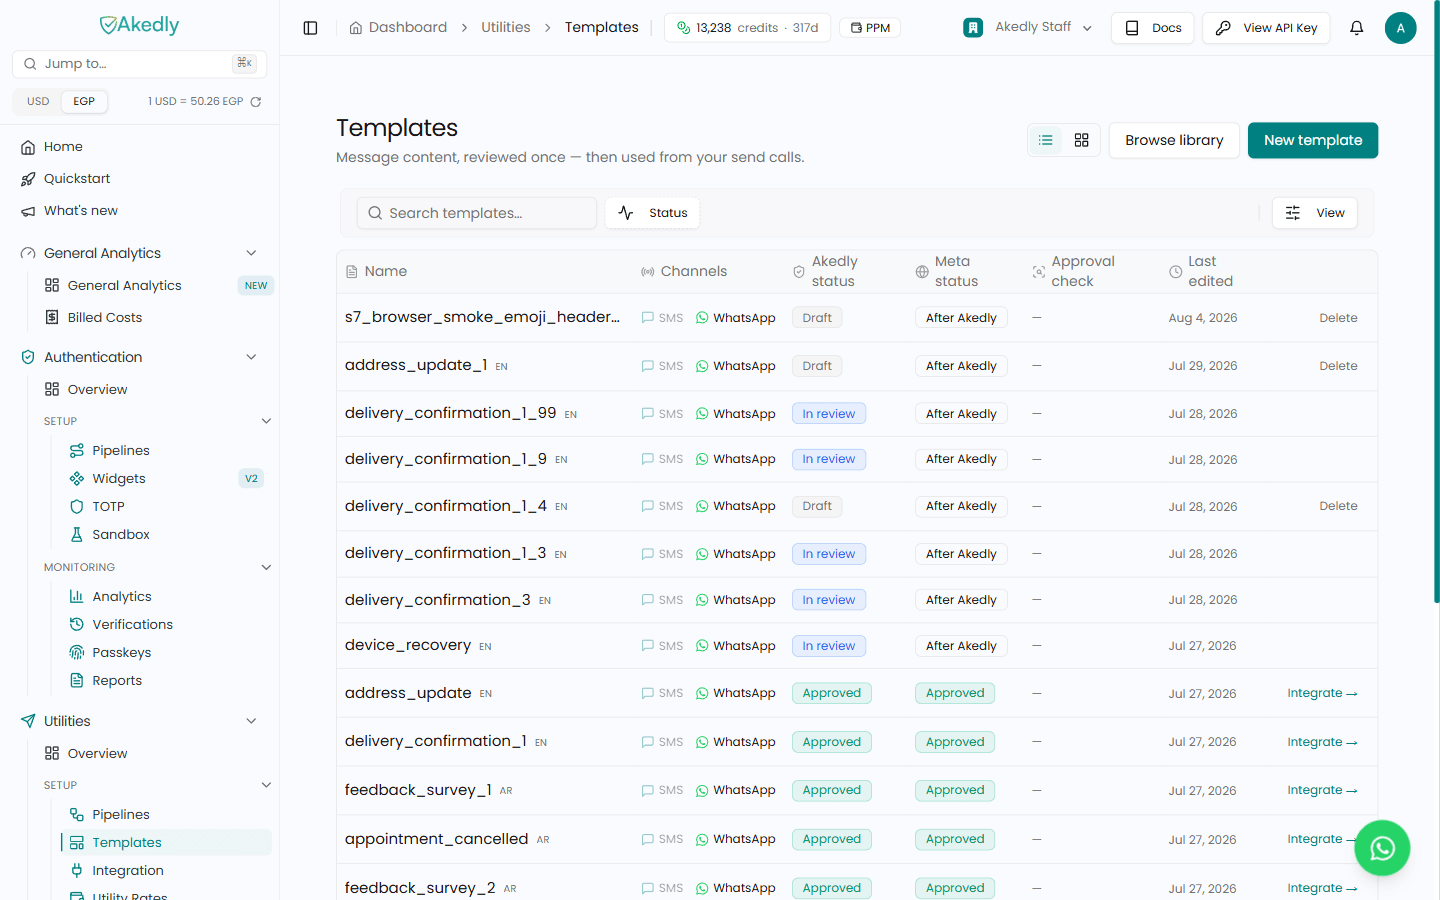The width and height of the screenshot is (1440, 900).
Task: Open Utilities Pipelines in sidebar
Action: [120, 815]
